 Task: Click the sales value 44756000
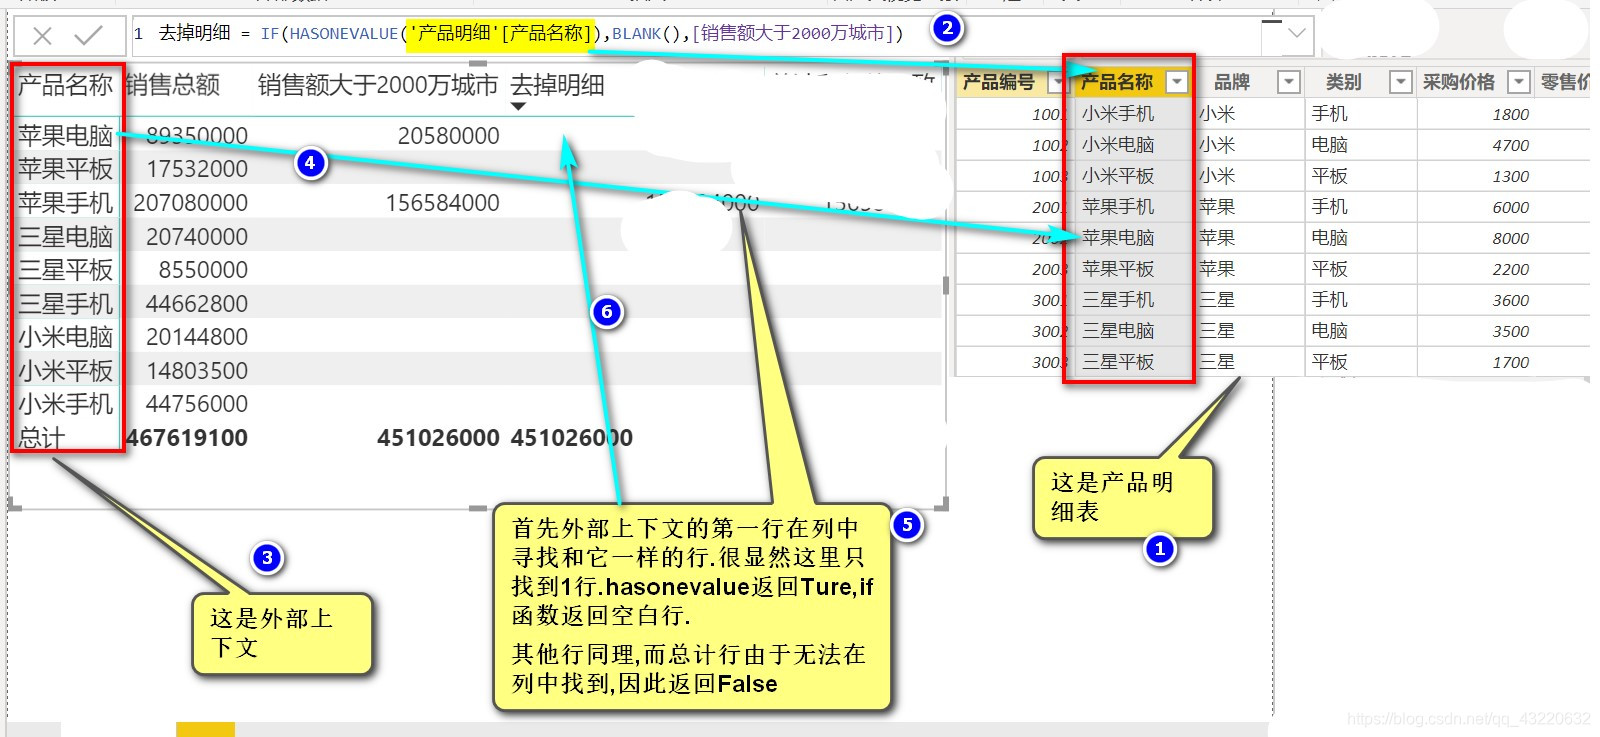[197, 404]
